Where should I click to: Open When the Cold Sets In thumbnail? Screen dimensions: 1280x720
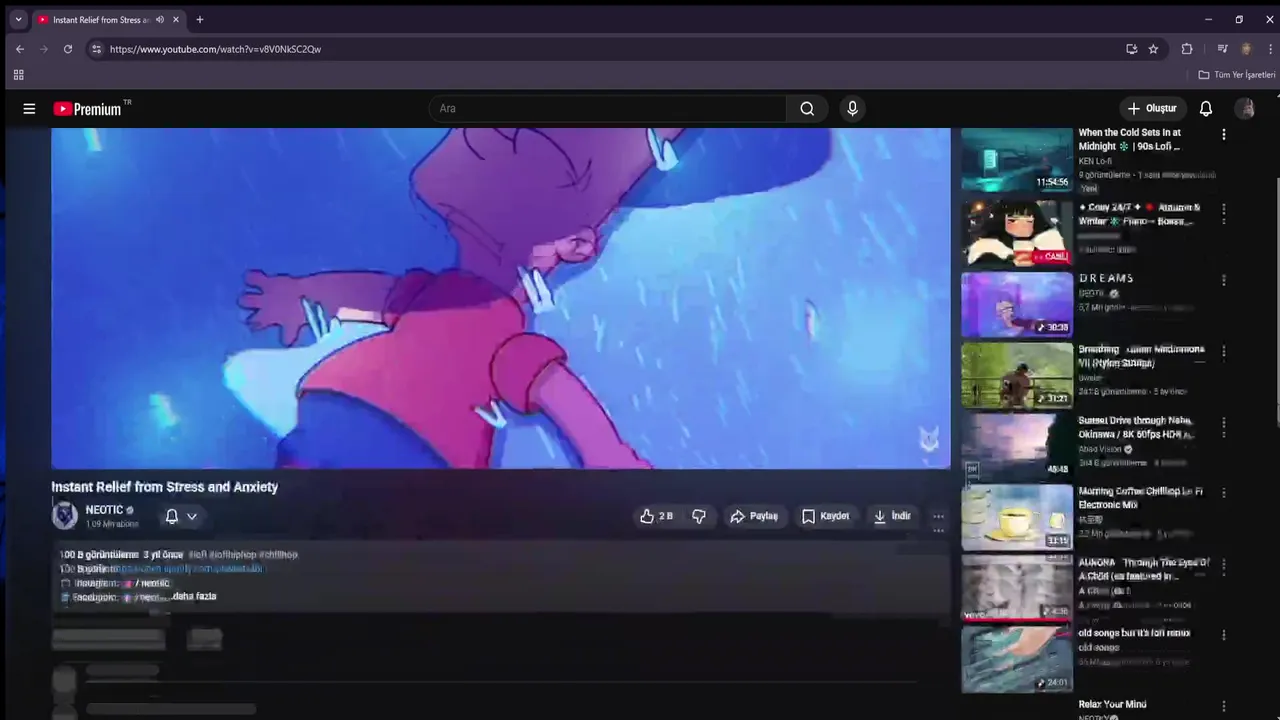1017,159
